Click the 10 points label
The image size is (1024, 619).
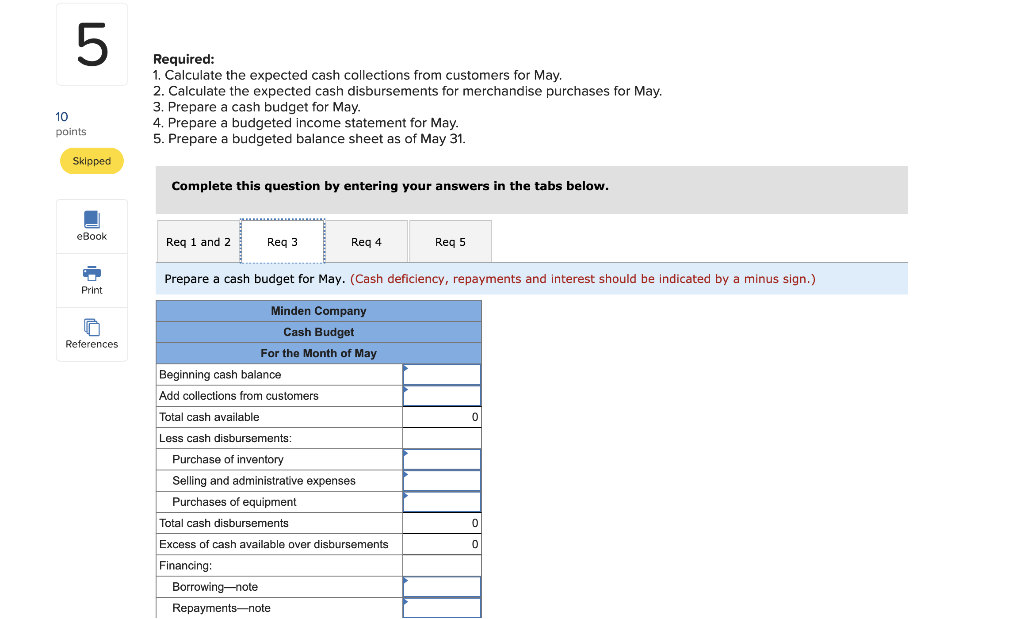tap(70, 122)
